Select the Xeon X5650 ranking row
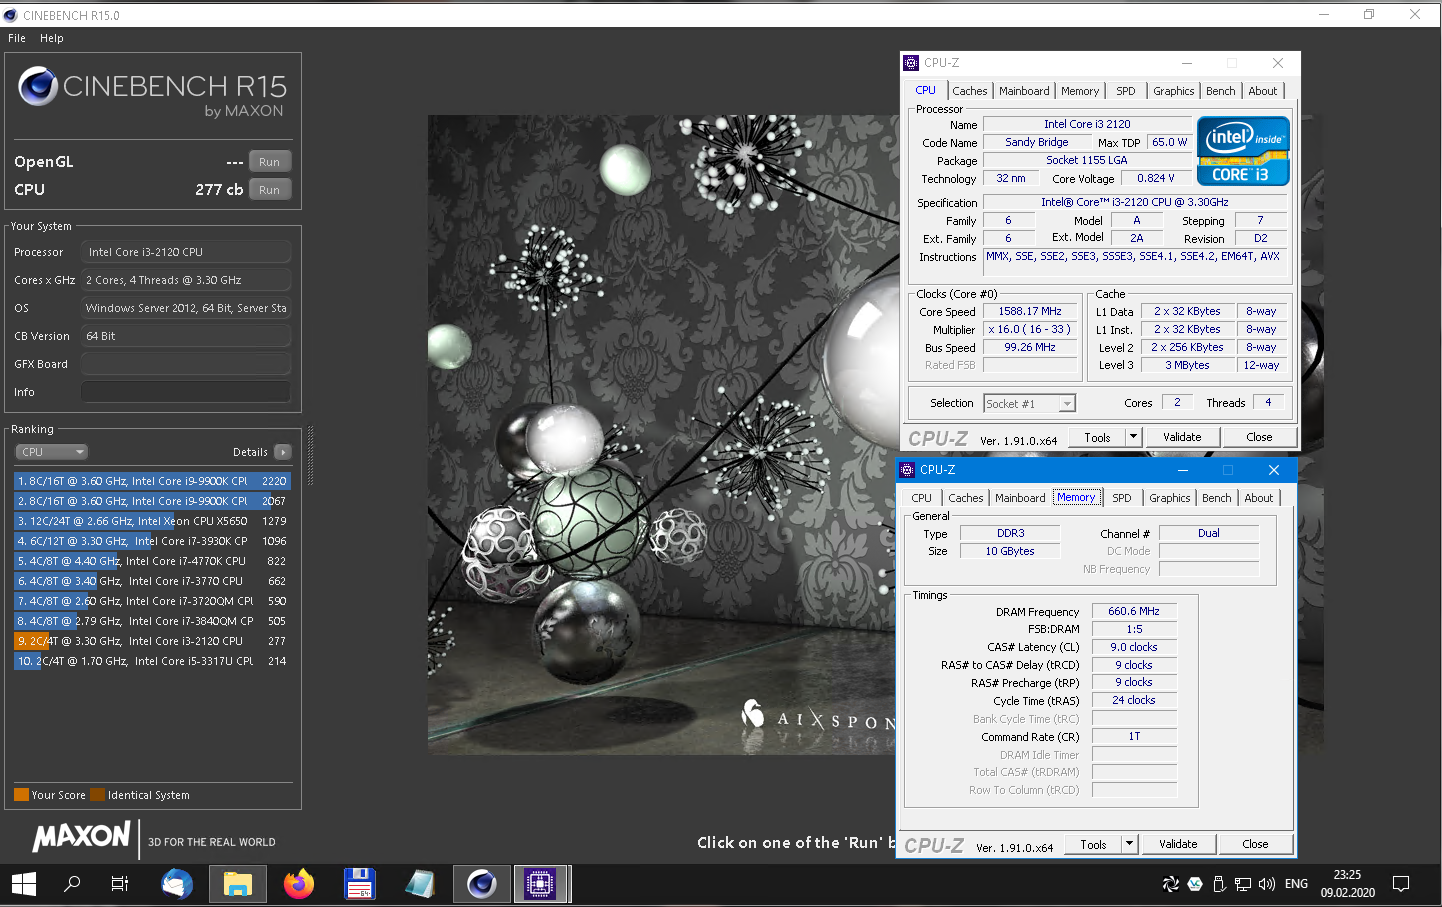 point(152,521)
